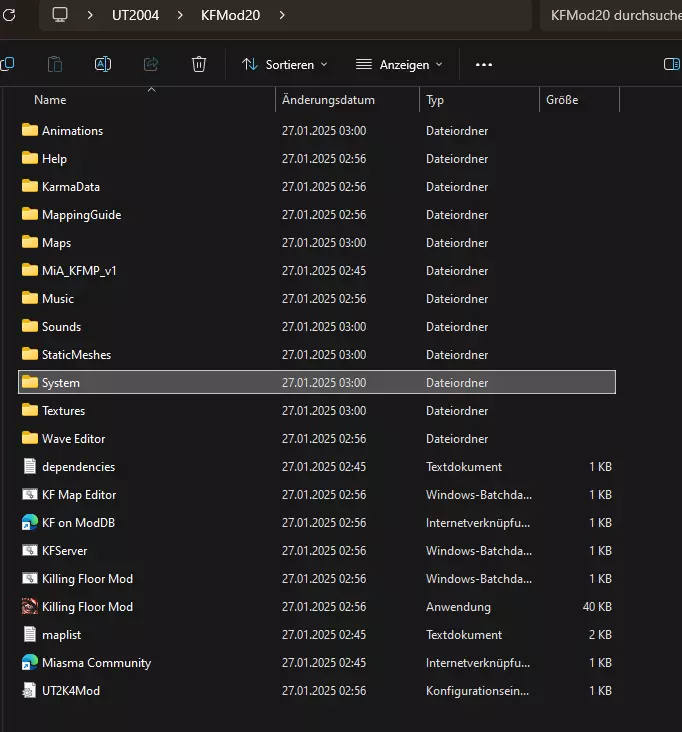Select the System folder
The width and height of the screenshot is (682, 732).
point(61,383)
